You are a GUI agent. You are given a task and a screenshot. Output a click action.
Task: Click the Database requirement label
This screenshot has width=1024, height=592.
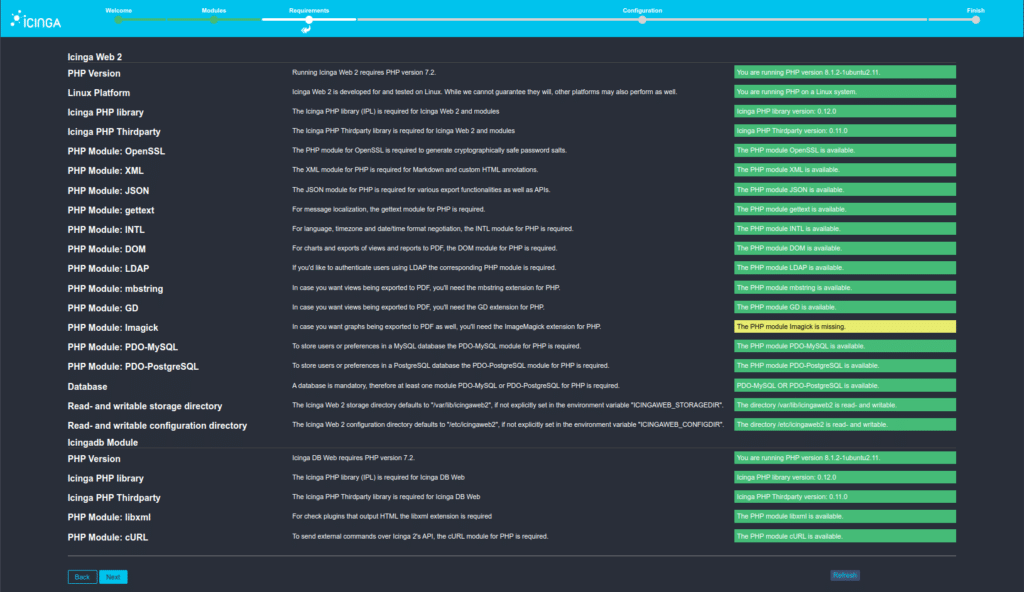tap(88, 387)
